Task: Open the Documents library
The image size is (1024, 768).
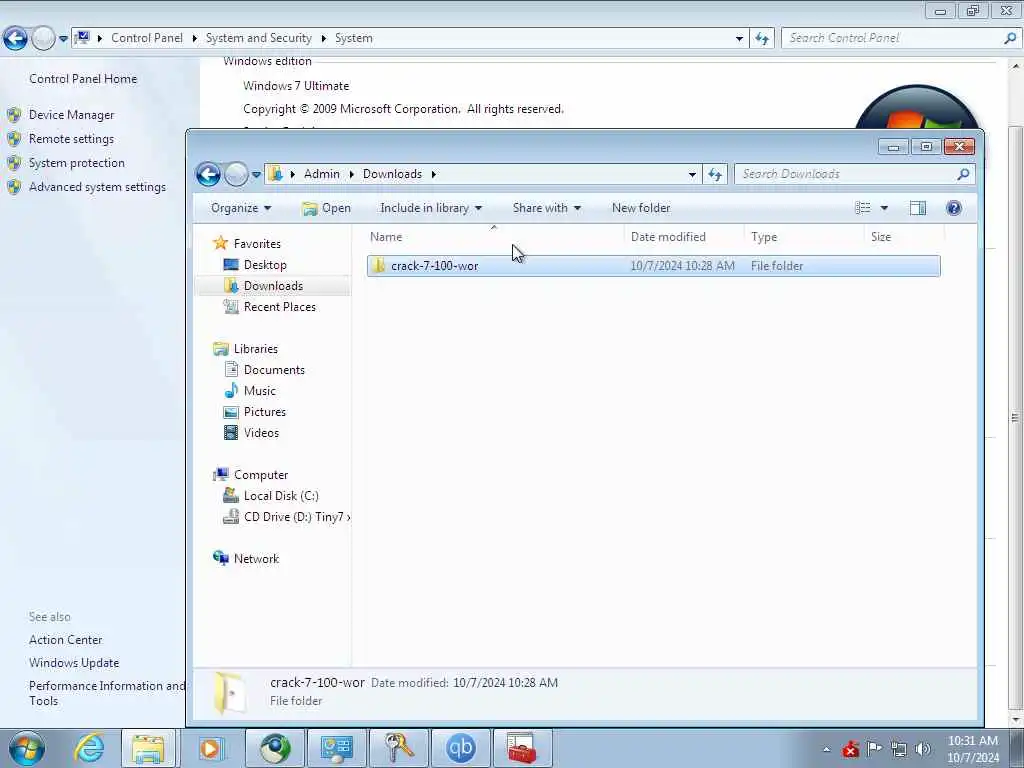Action: pyautogui.click(x=274, y=370)
